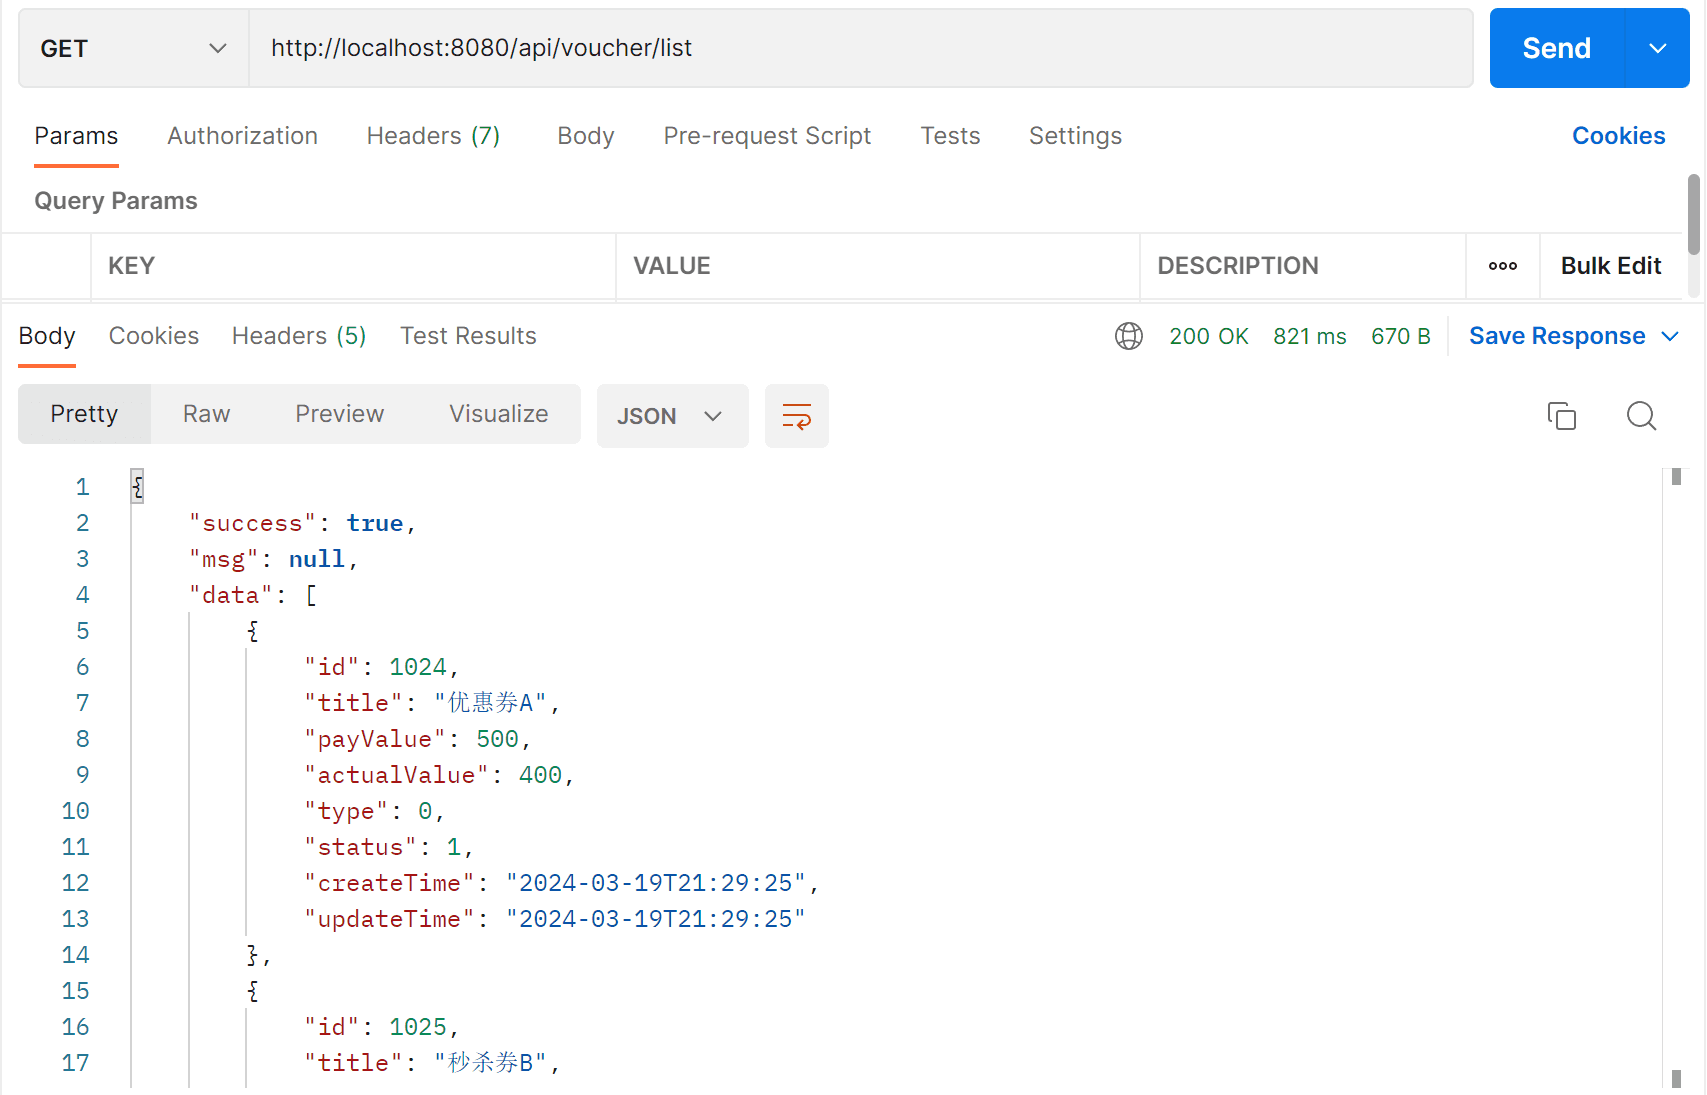Open the network globe info icon
The width and height of the screenshot is (1707, 1095).
pyautogui.click(x=1129, y=336)
